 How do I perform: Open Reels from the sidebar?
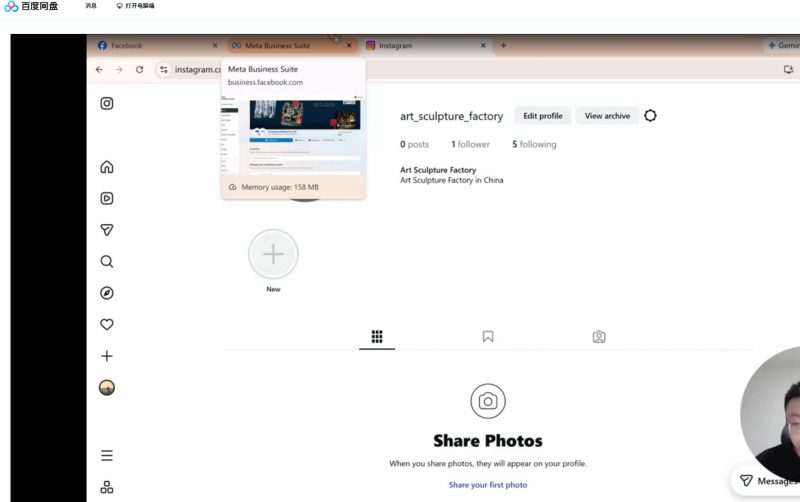click(107, 198)
